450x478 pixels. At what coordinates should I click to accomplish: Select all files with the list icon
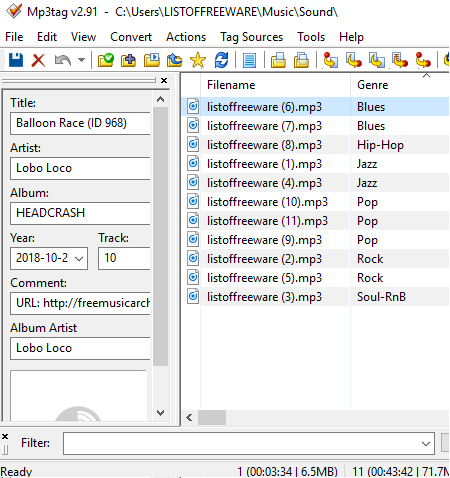(249, 61)
